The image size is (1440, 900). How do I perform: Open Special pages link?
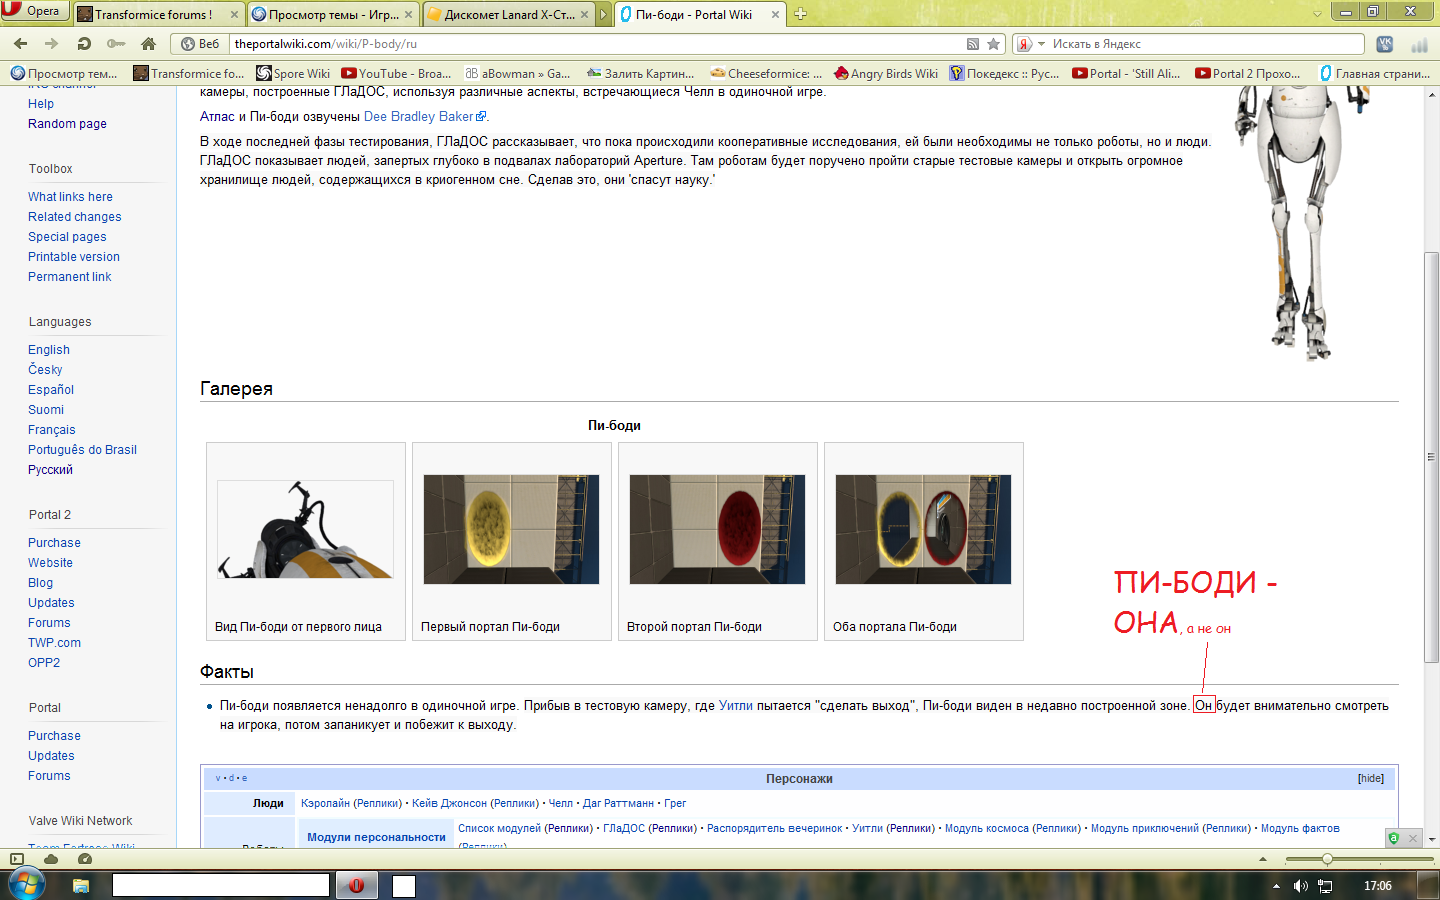pos(67,237)
